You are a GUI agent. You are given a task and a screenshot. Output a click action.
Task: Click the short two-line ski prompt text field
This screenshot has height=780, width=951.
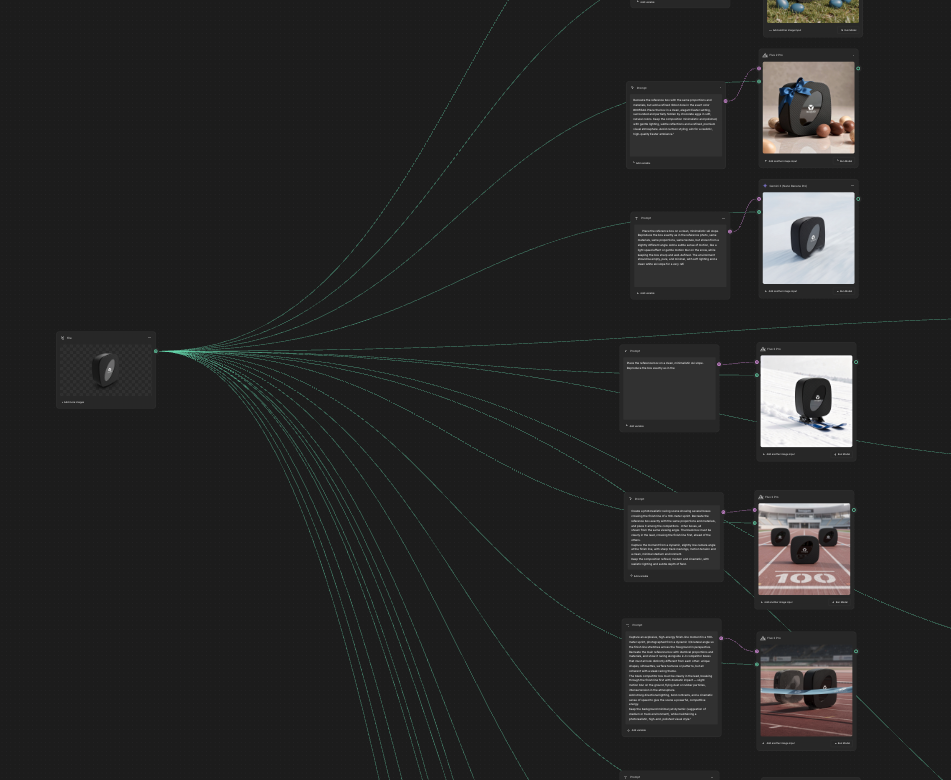tap(669, 388)
